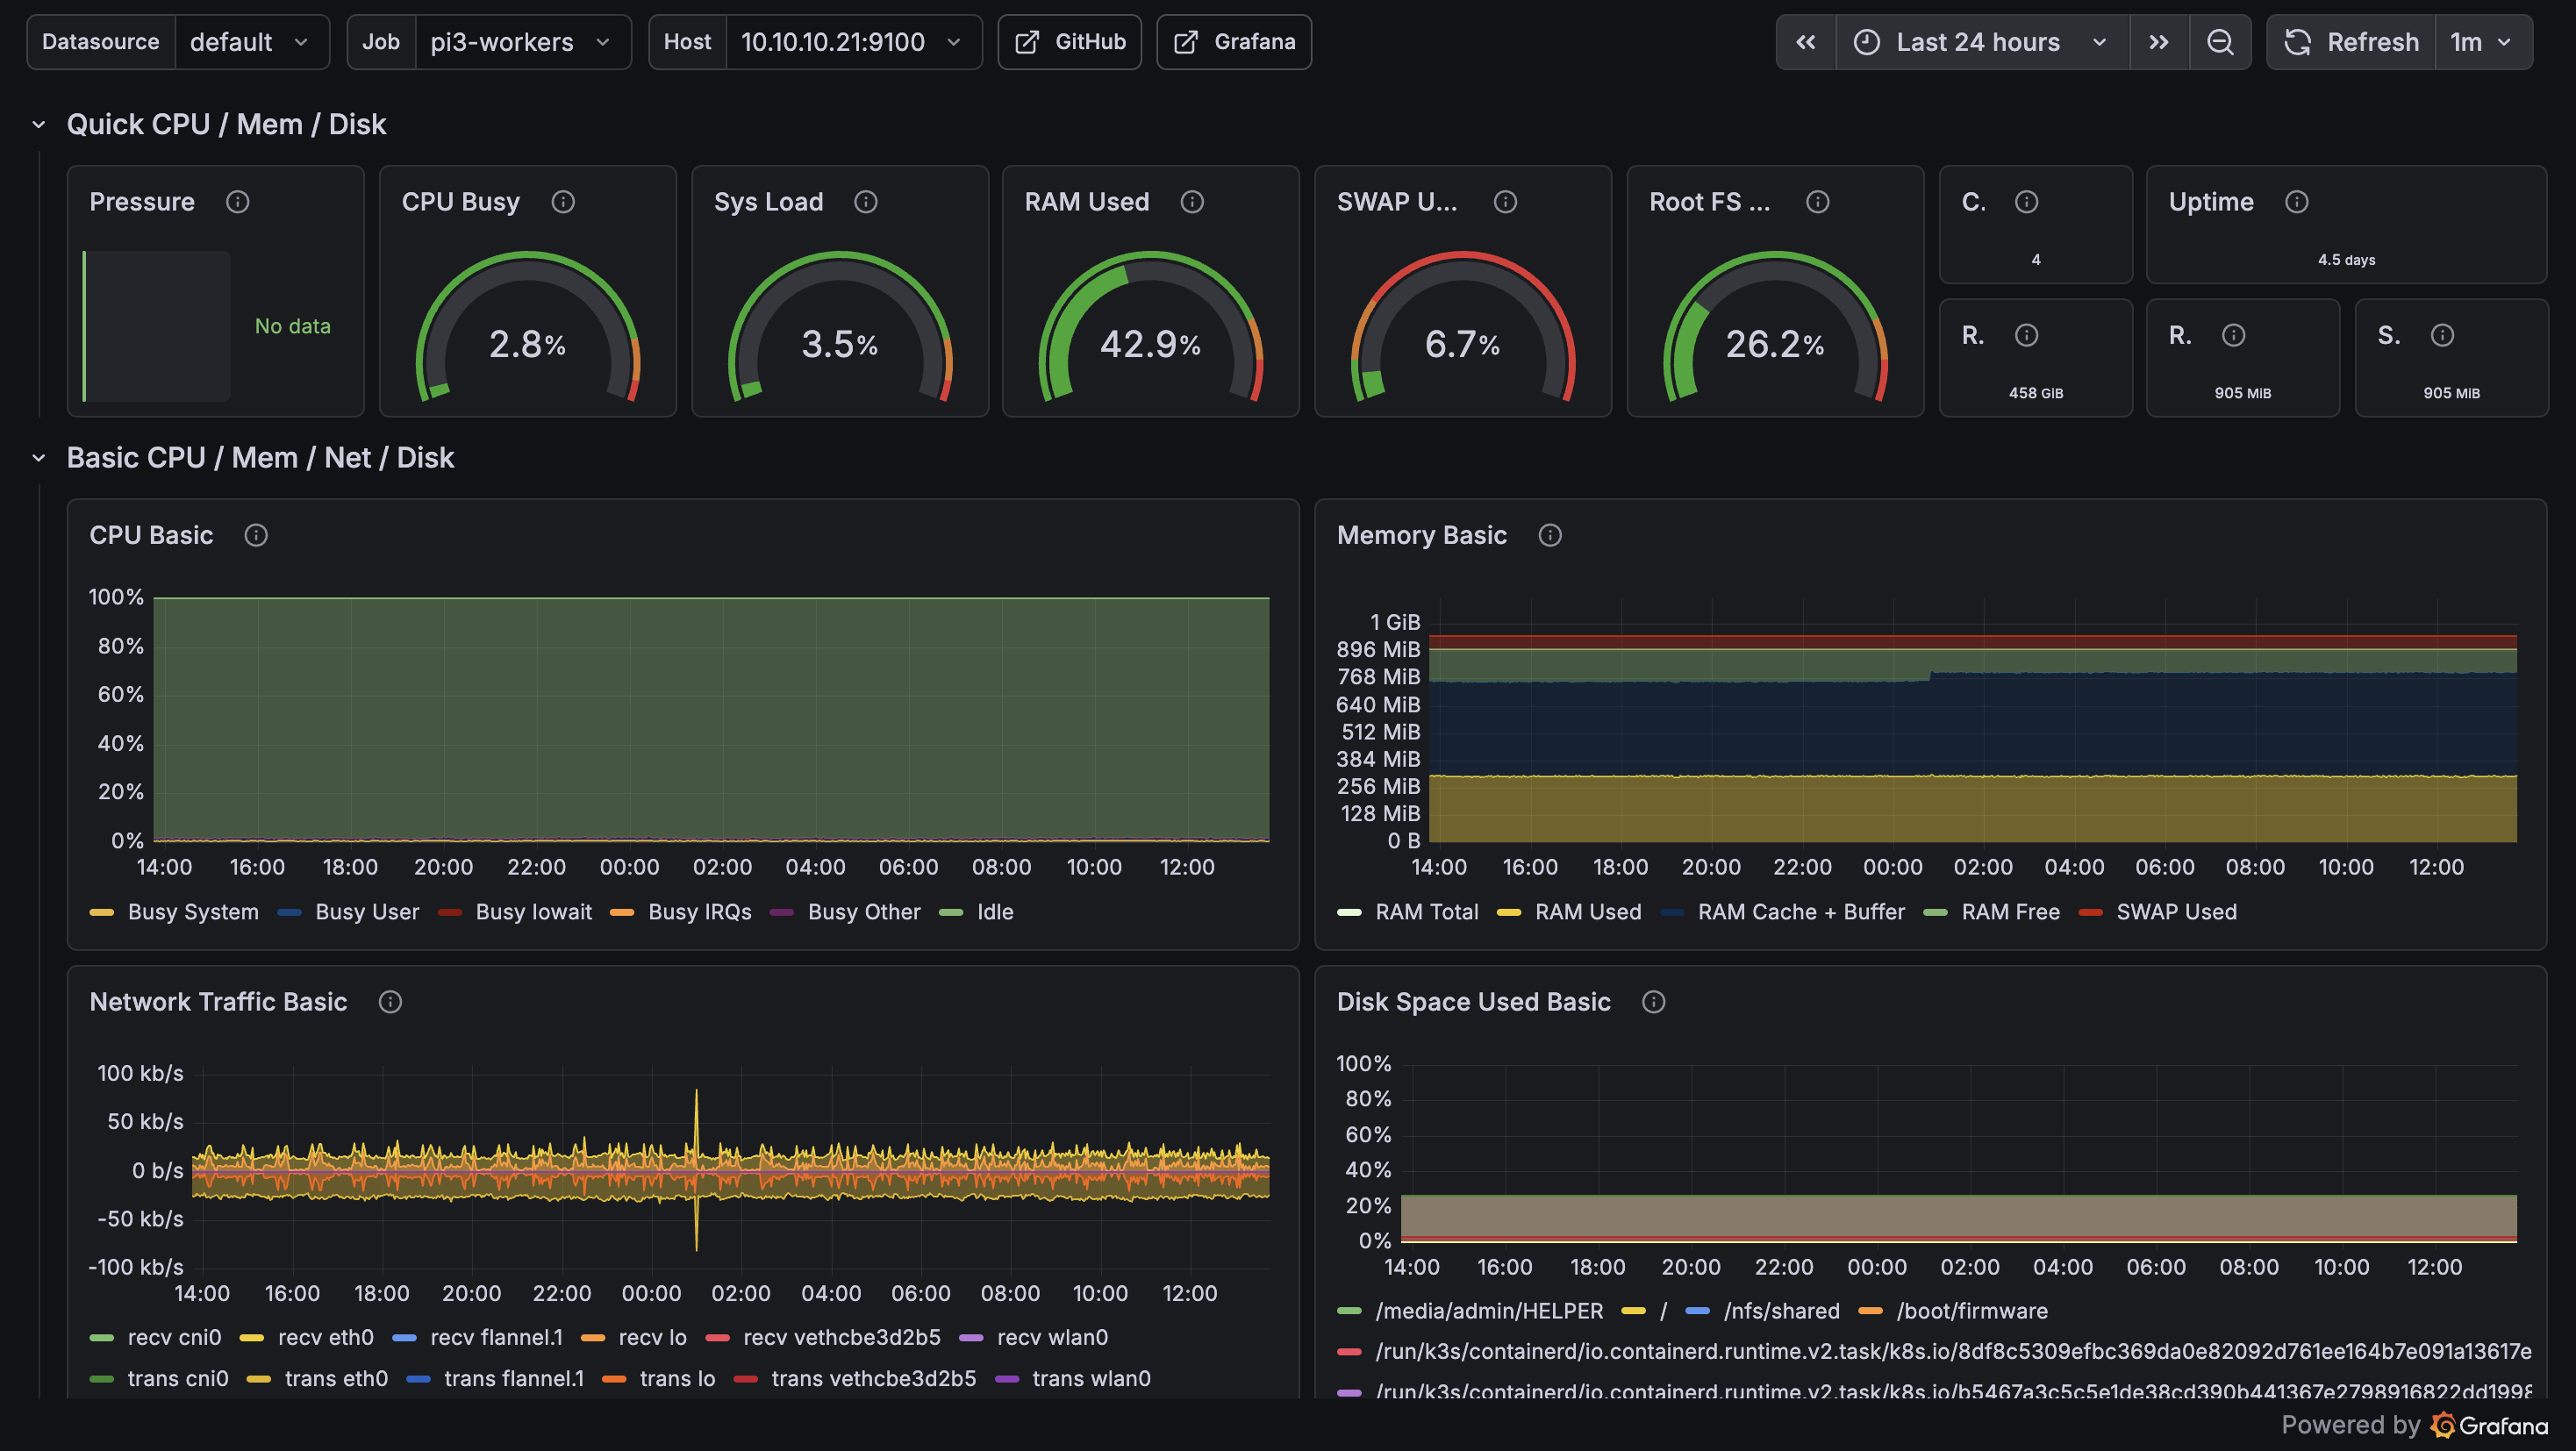
Task: Collapse the Quick CPU / Mem / Disk row
Action: 39,125
